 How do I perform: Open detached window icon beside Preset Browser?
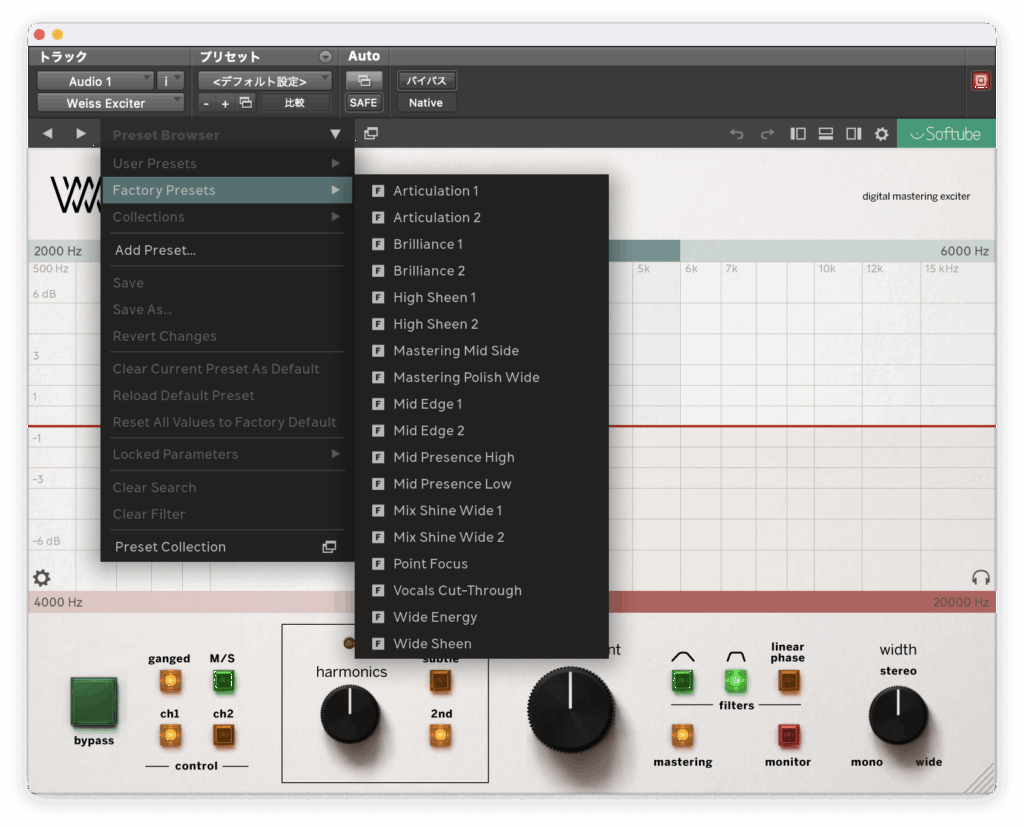371,134
